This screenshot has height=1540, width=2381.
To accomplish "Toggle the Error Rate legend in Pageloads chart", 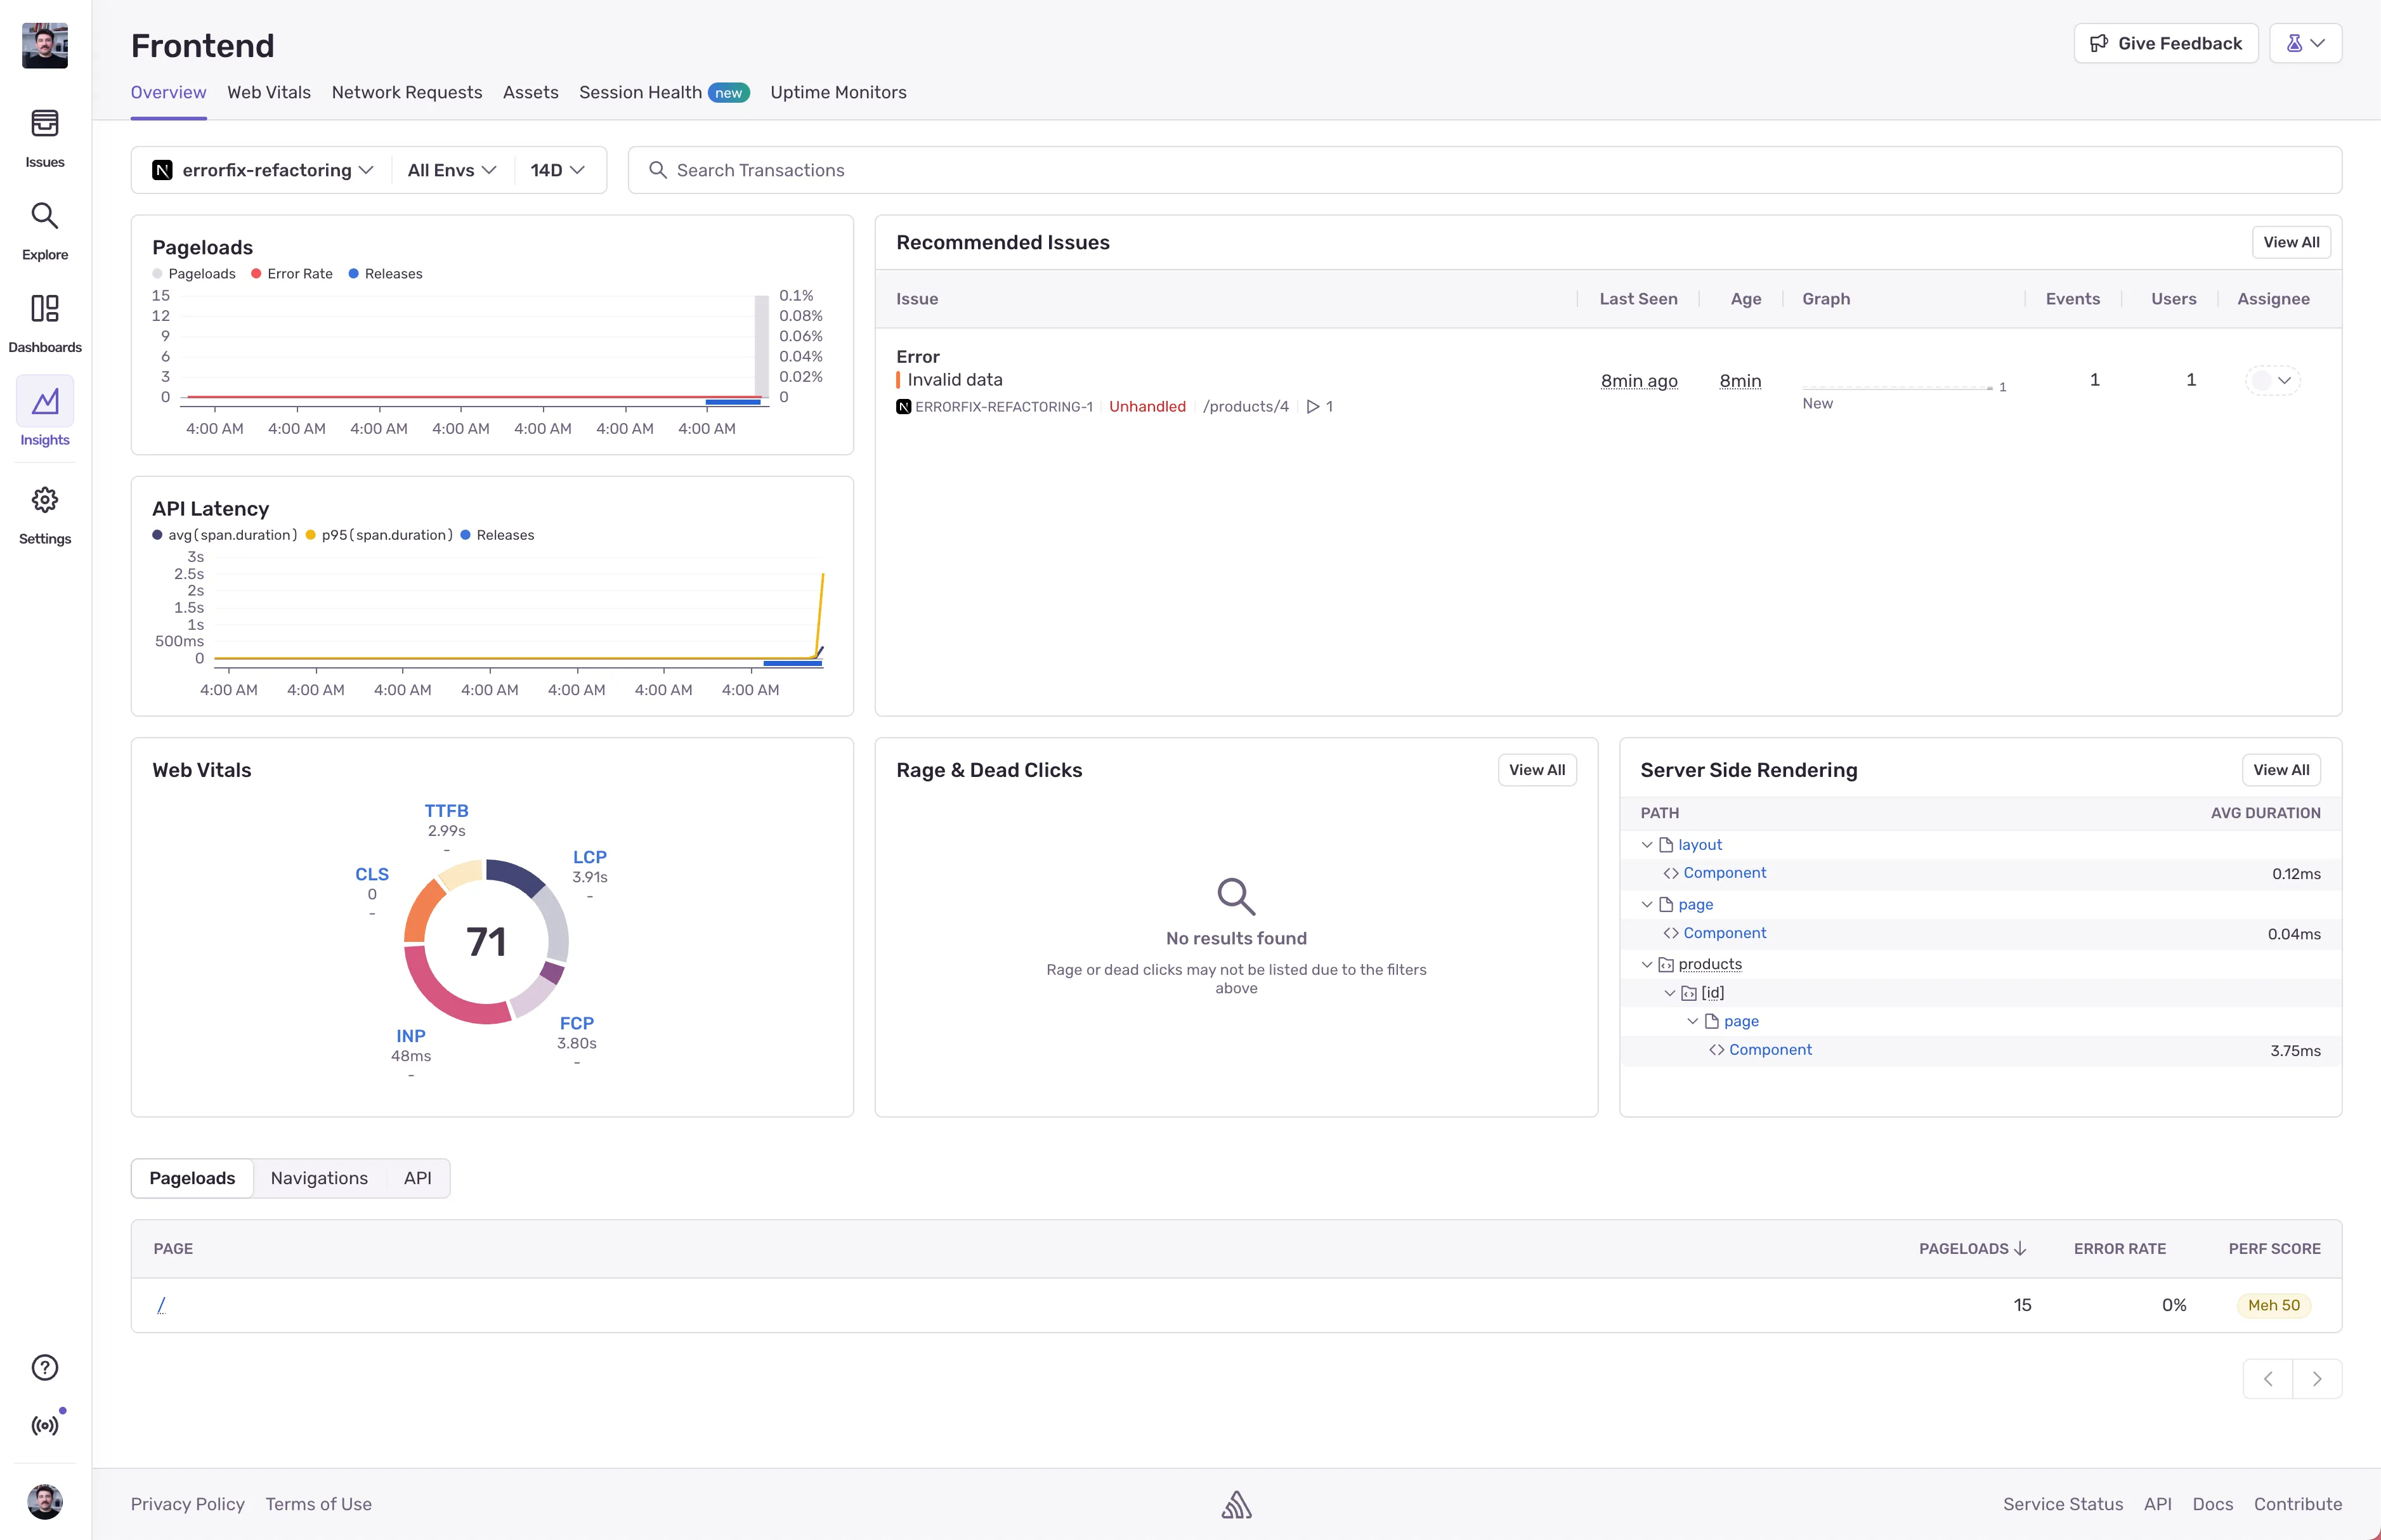I will 291,273.
